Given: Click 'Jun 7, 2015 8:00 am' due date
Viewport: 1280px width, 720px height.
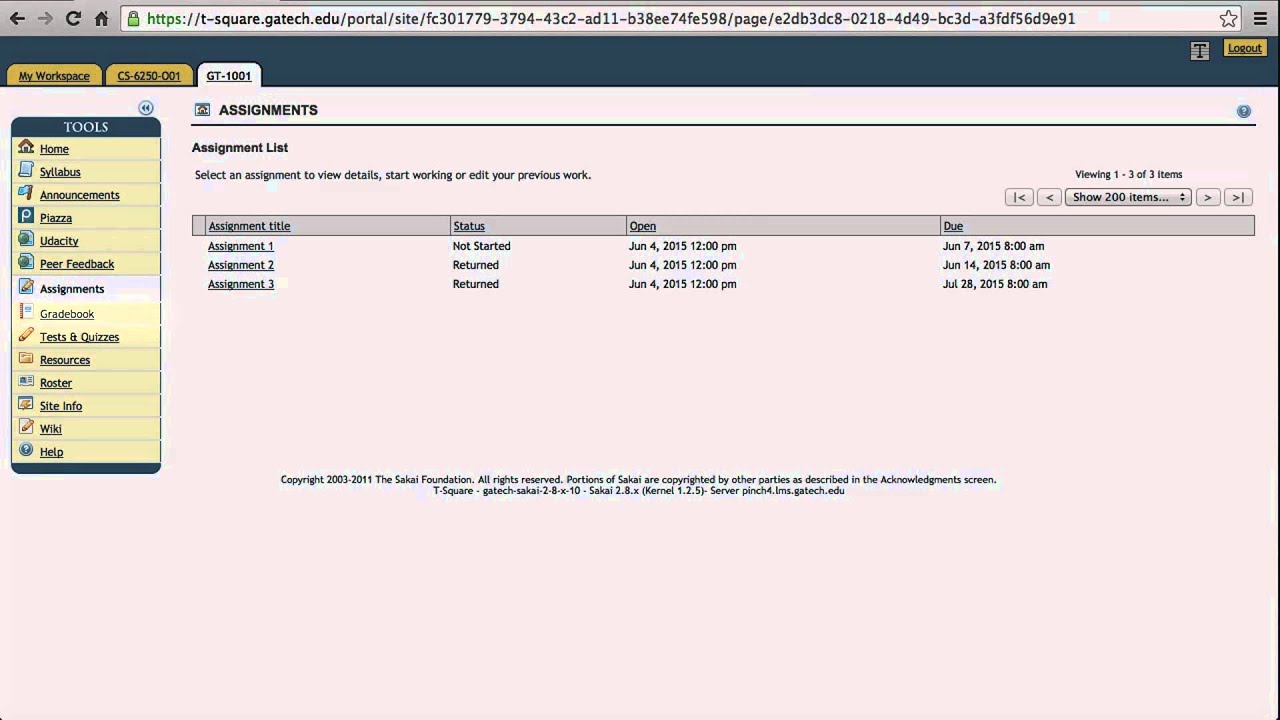Looking at the screenshot, I should [993, 246].
